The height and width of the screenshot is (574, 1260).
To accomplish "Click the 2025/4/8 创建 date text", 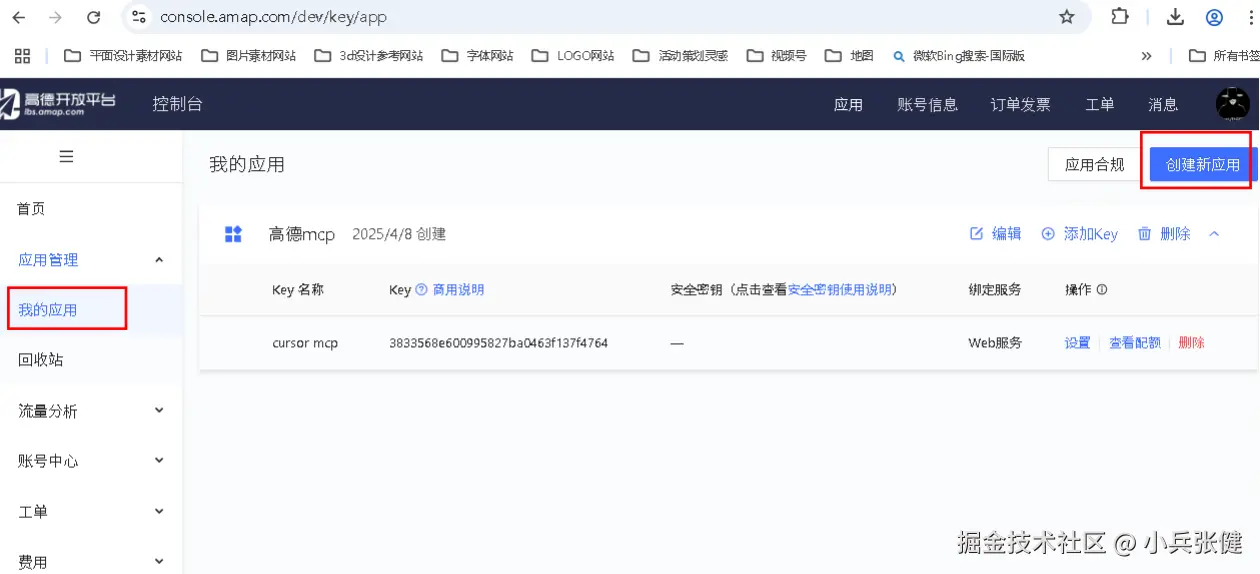I will click(x=399, y=234).
